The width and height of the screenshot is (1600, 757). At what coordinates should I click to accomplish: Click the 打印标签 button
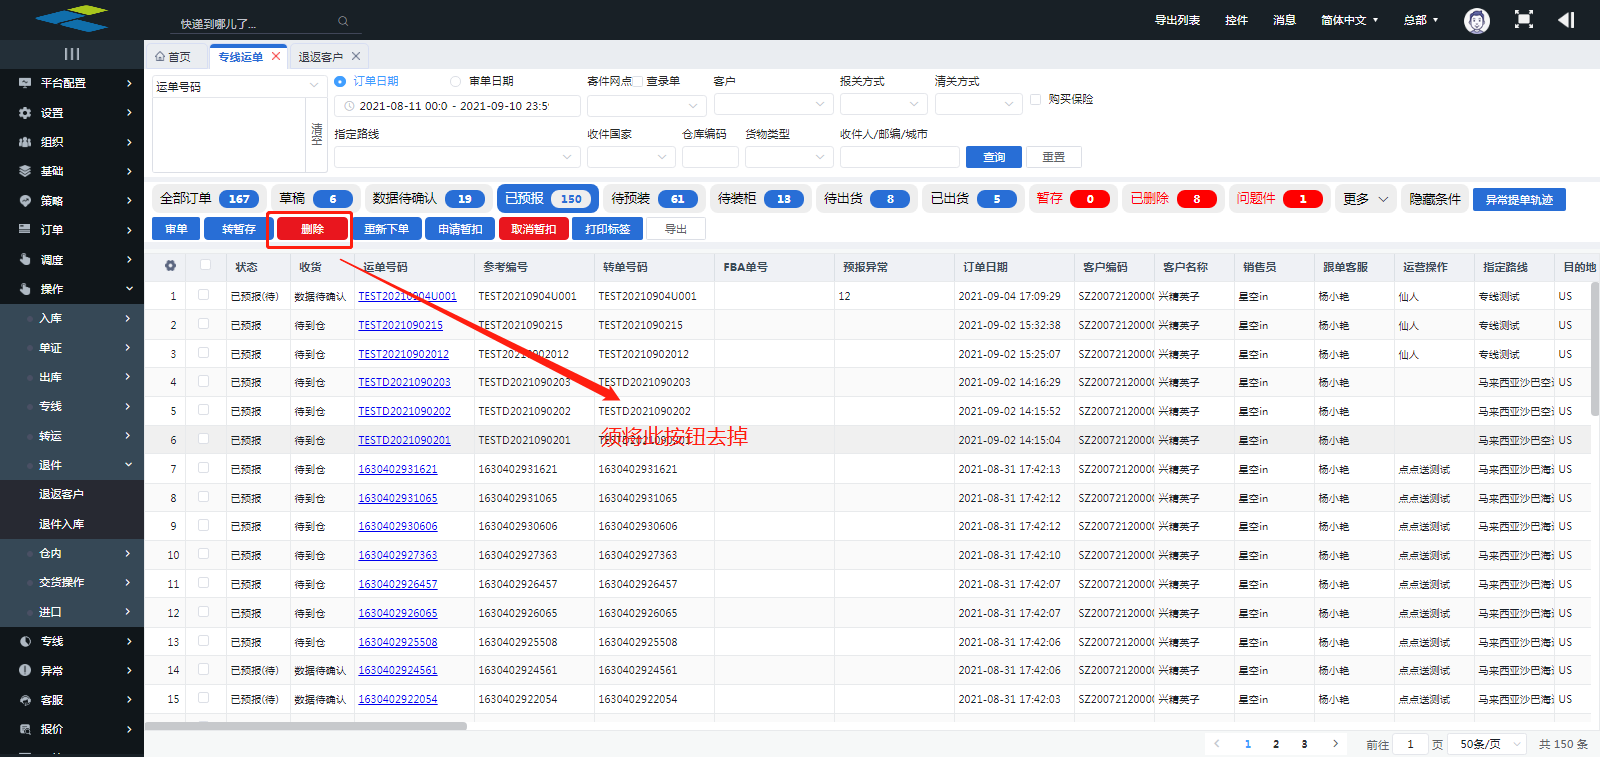608,229
